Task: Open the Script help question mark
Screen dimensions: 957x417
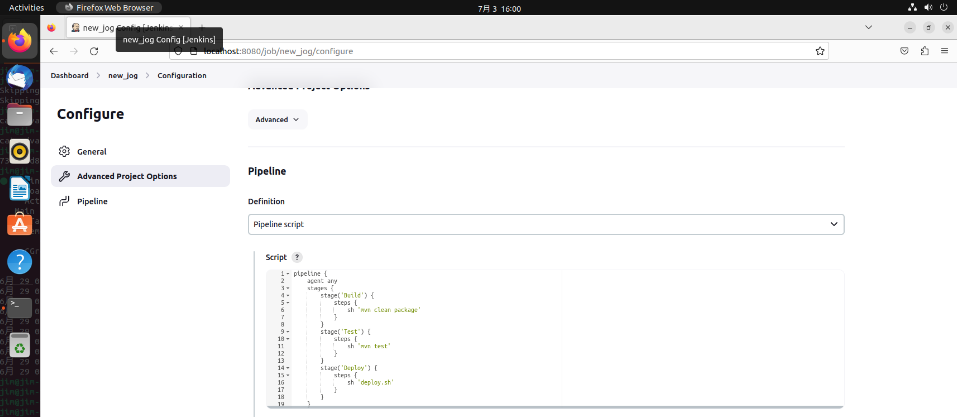Action: 297,258
